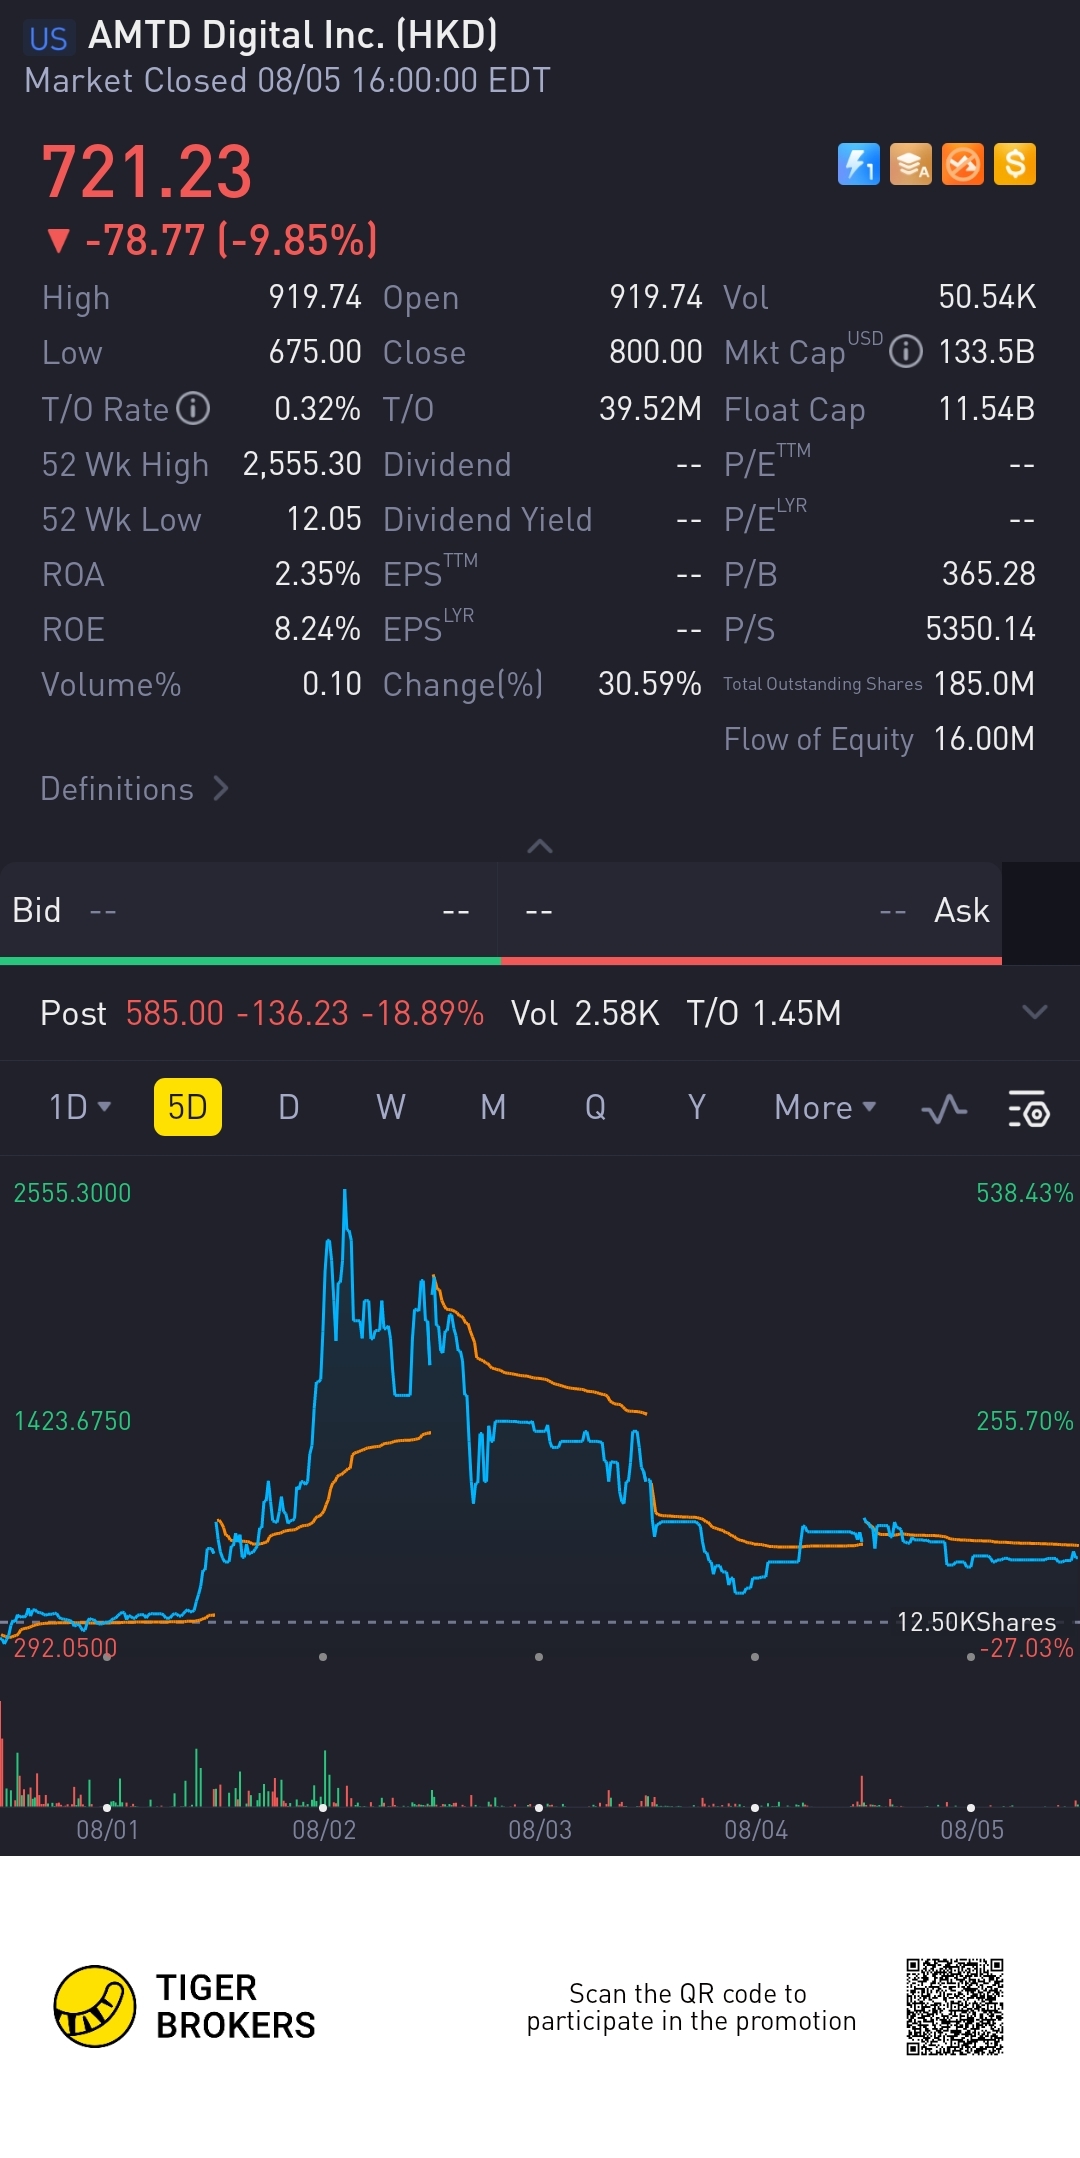
Task: Tap the US market flag badge
Action: [48, 38]
